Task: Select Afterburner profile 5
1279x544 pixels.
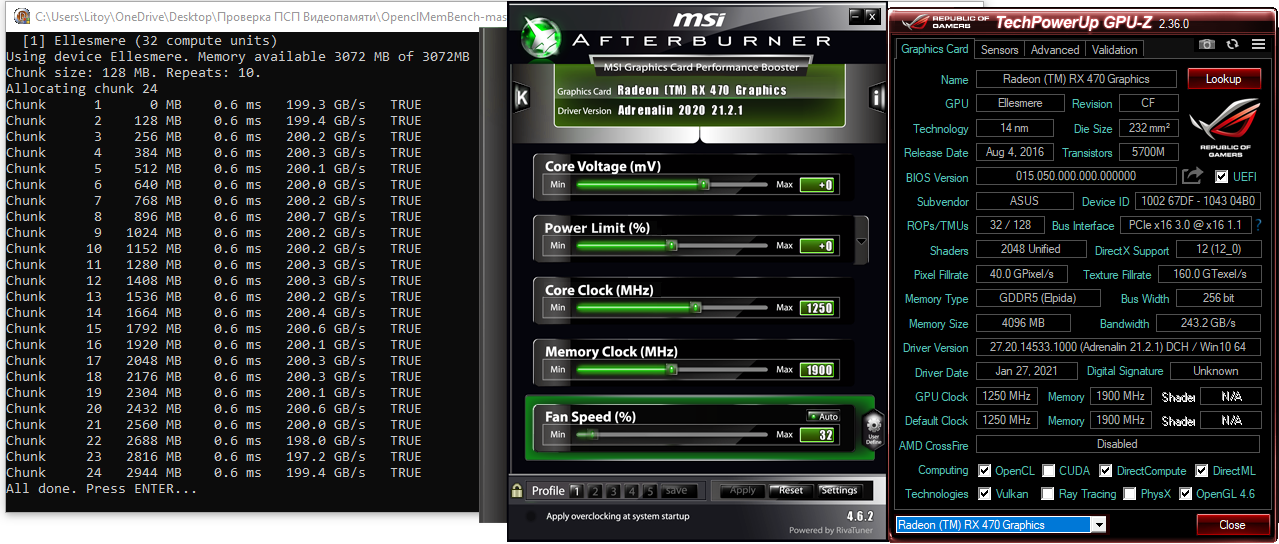Action: point(648,491)
